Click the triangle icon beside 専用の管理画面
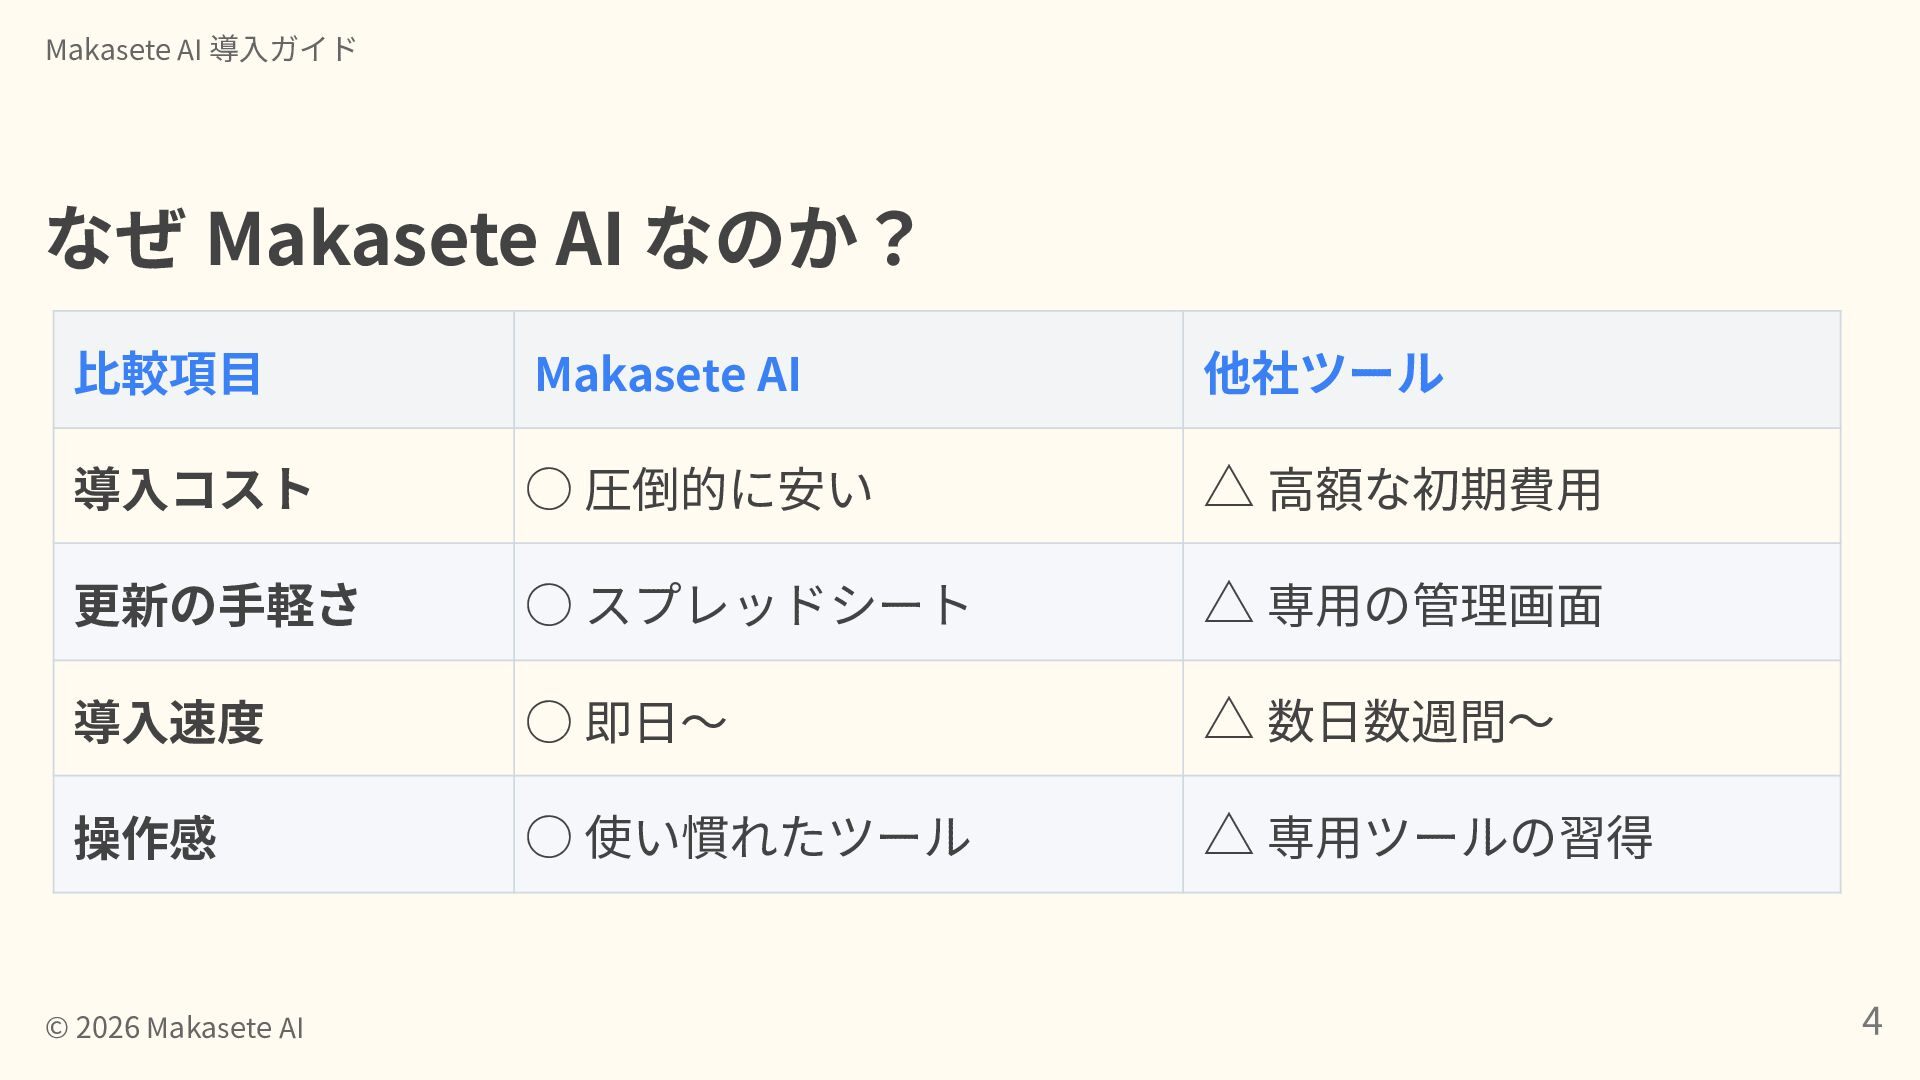 1229,603
